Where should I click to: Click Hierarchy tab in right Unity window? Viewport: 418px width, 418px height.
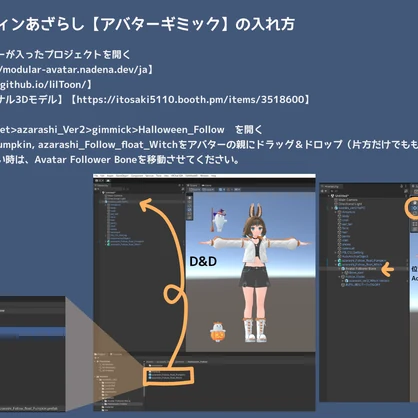tap(332, 187)
